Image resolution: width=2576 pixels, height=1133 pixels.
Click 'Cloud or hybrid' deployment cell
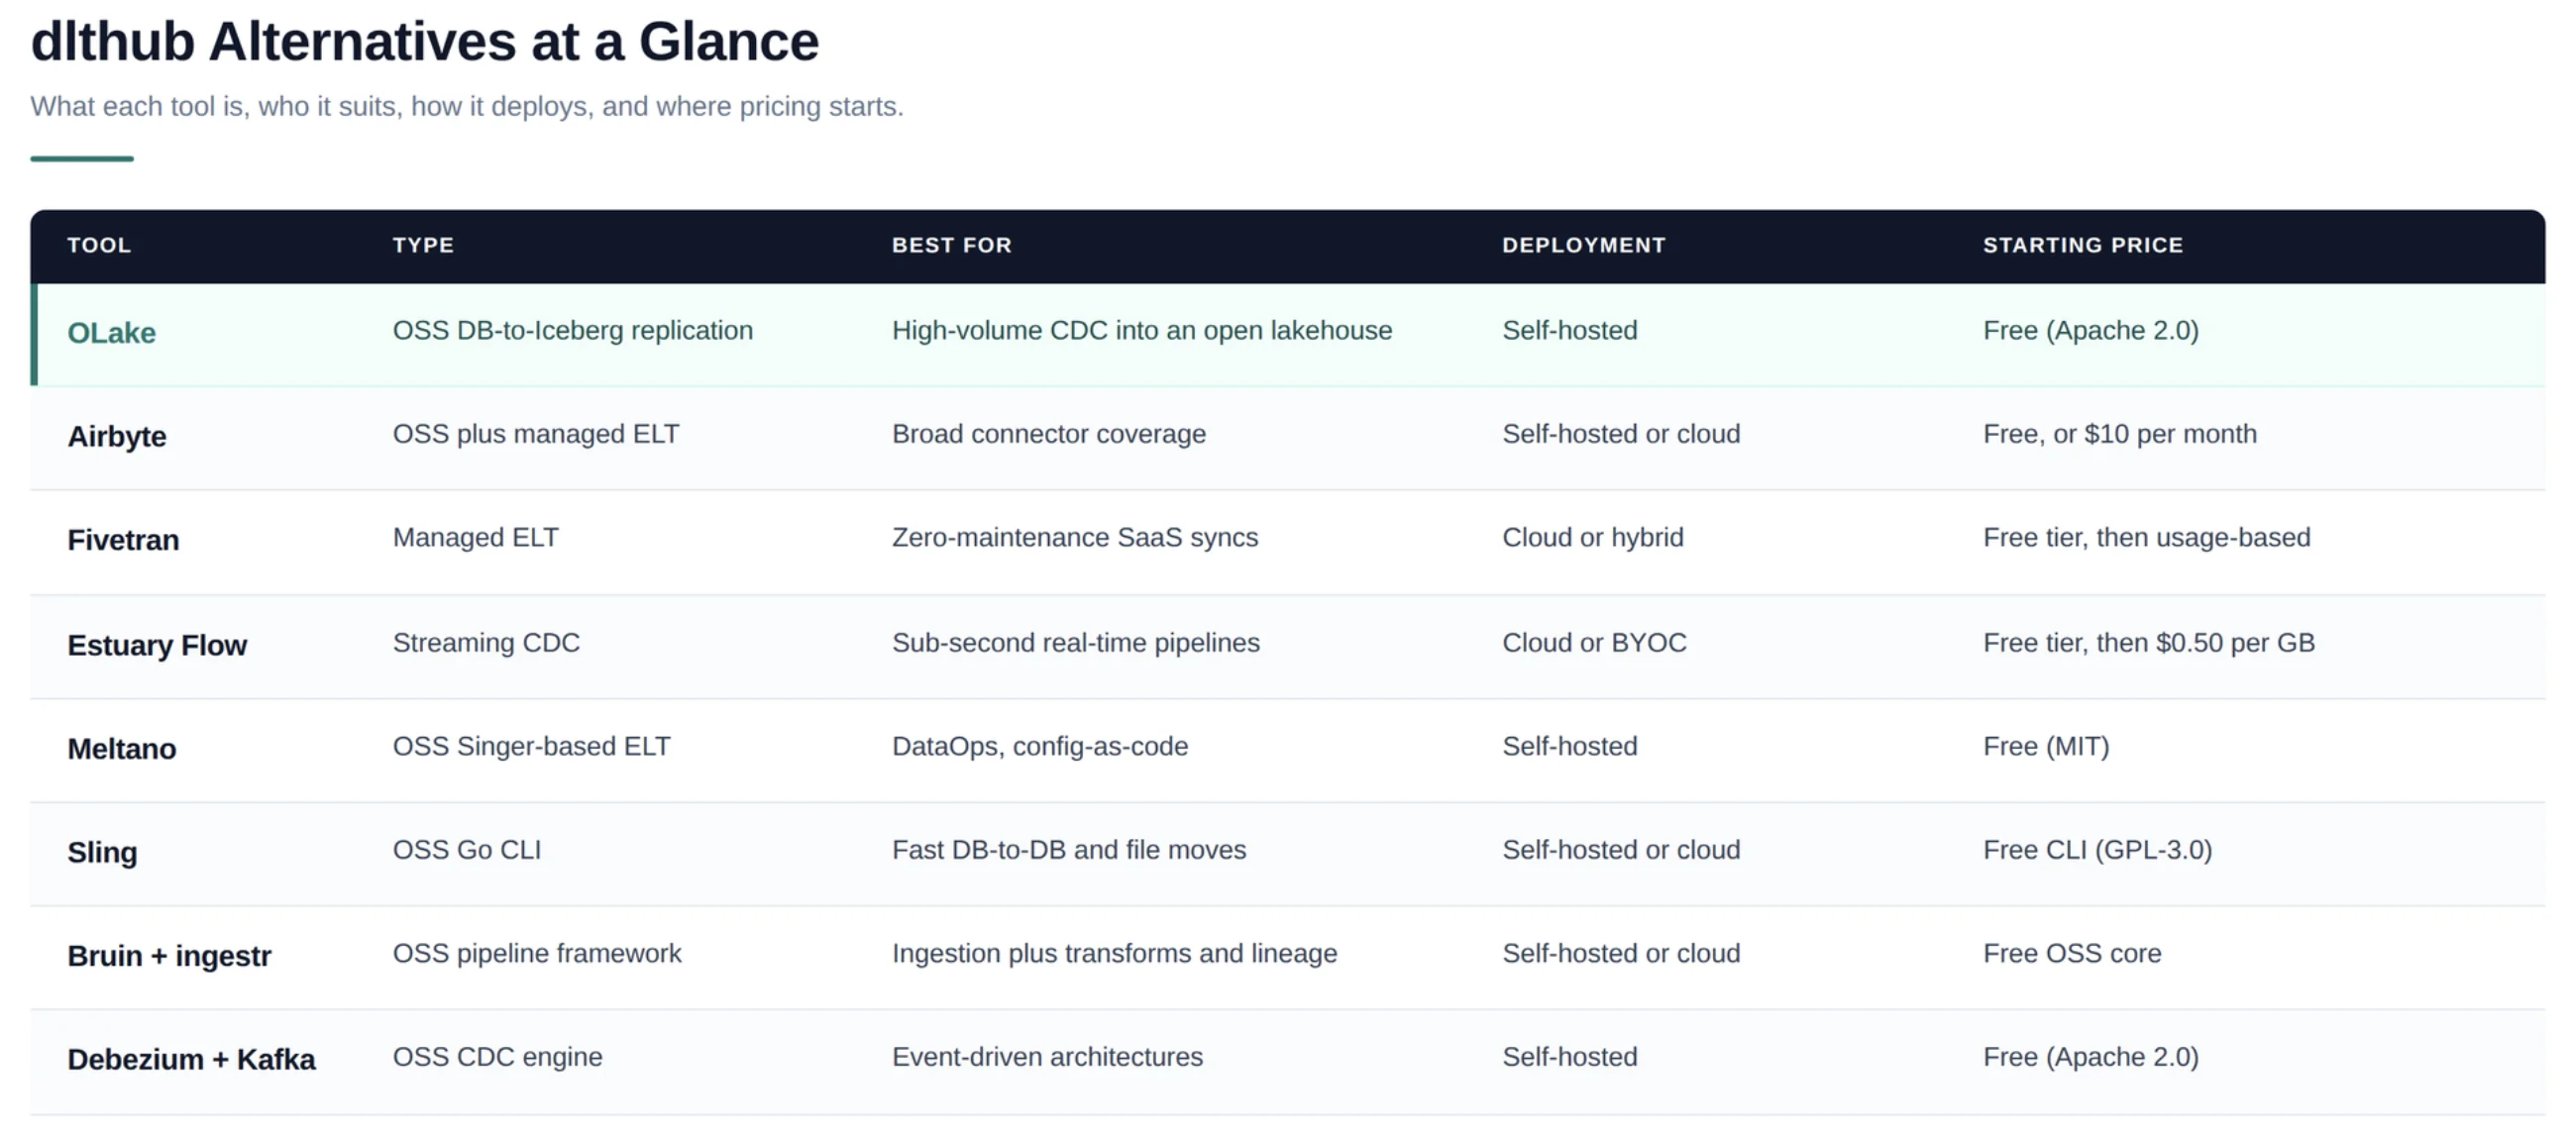pos(1592,538)
